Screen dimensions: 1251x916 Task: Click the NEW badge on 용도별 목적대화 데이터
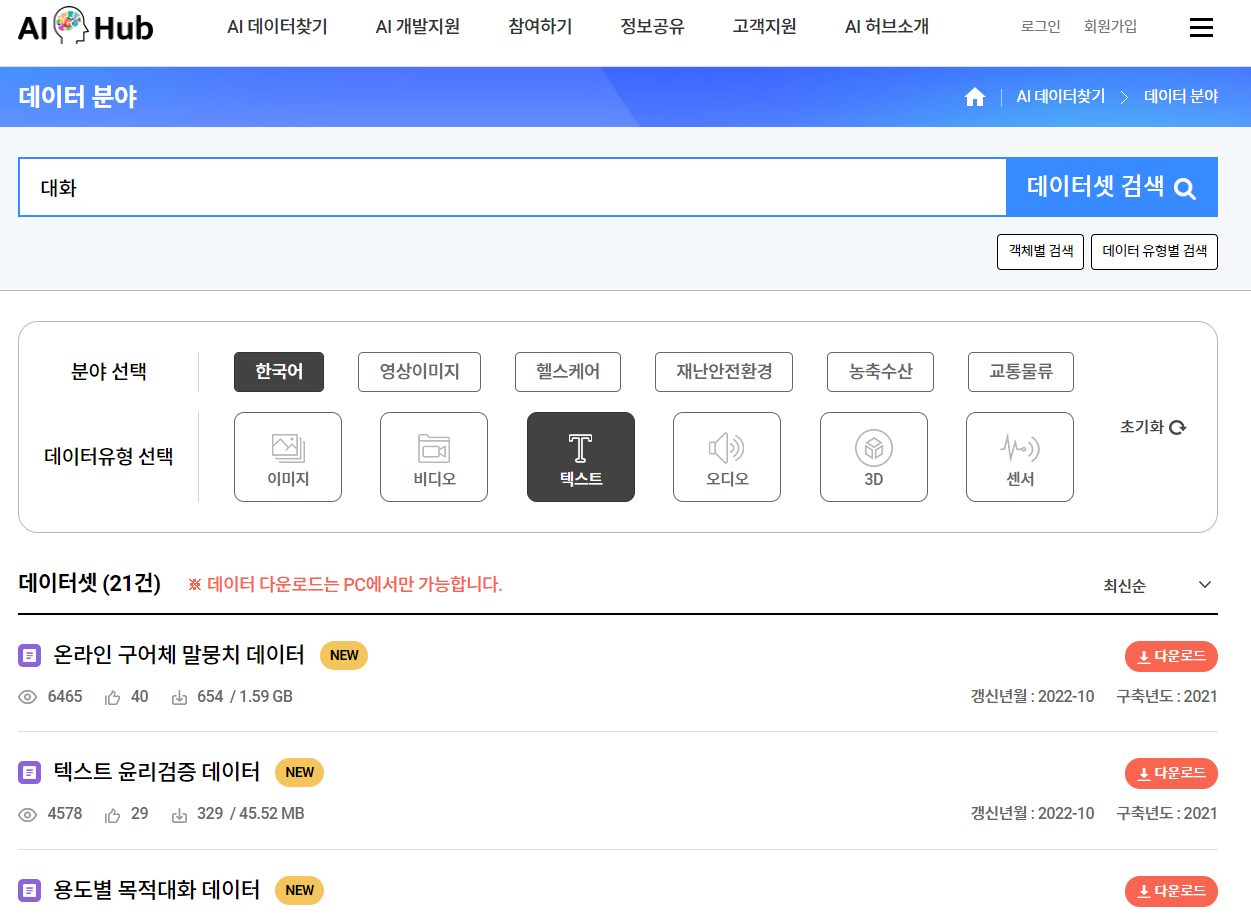click(299, 890)
